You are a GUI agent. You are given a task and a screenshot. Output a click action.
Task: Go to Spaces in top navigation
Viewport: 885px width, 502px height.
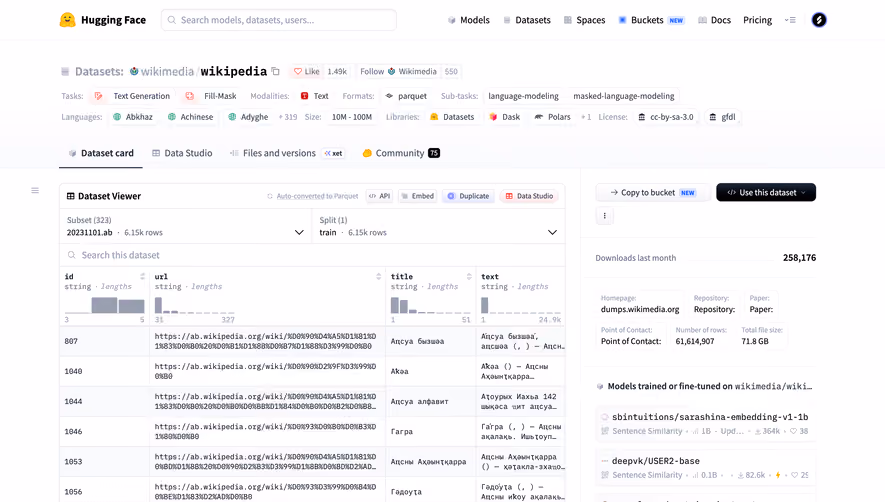coord(584,20)
